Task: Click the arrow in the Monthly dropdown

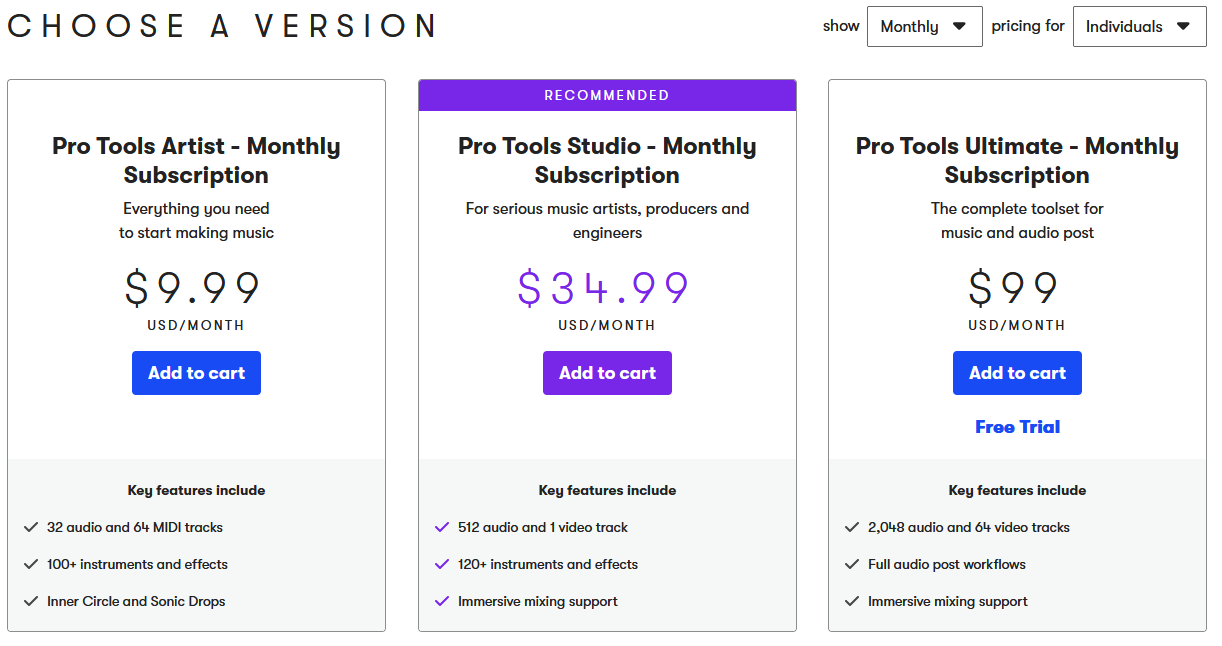Action: tap(960, 27)
